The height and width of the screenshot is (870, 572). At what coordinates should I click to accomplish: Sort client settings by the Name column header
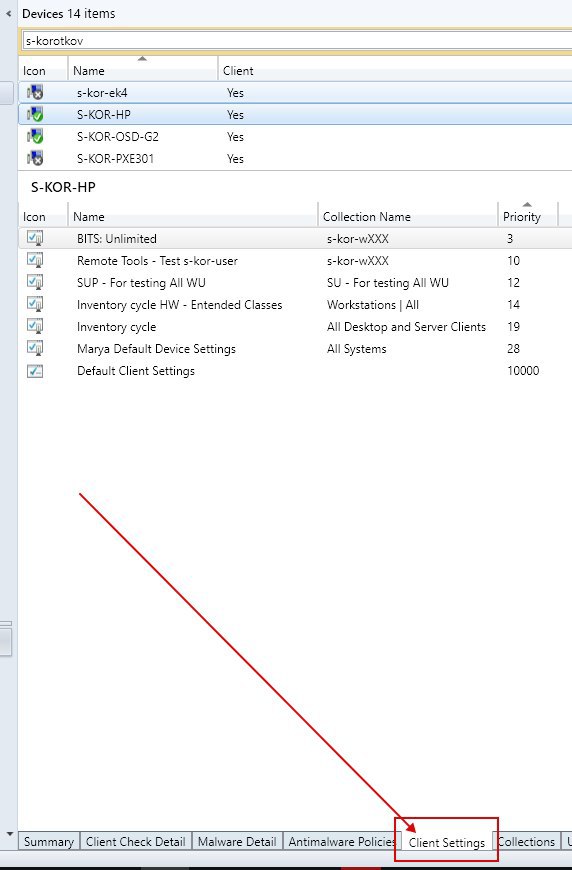[193, 216]
